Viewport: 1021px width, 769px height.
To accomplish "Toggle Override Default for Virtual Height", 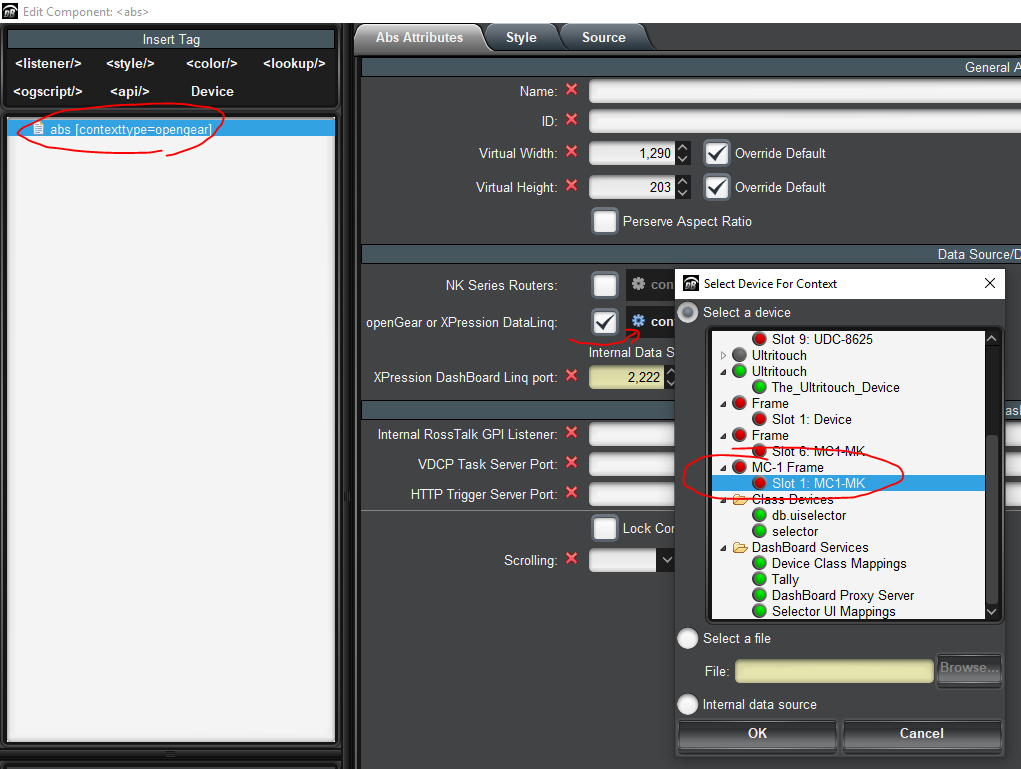I will (x=716, y=188).
